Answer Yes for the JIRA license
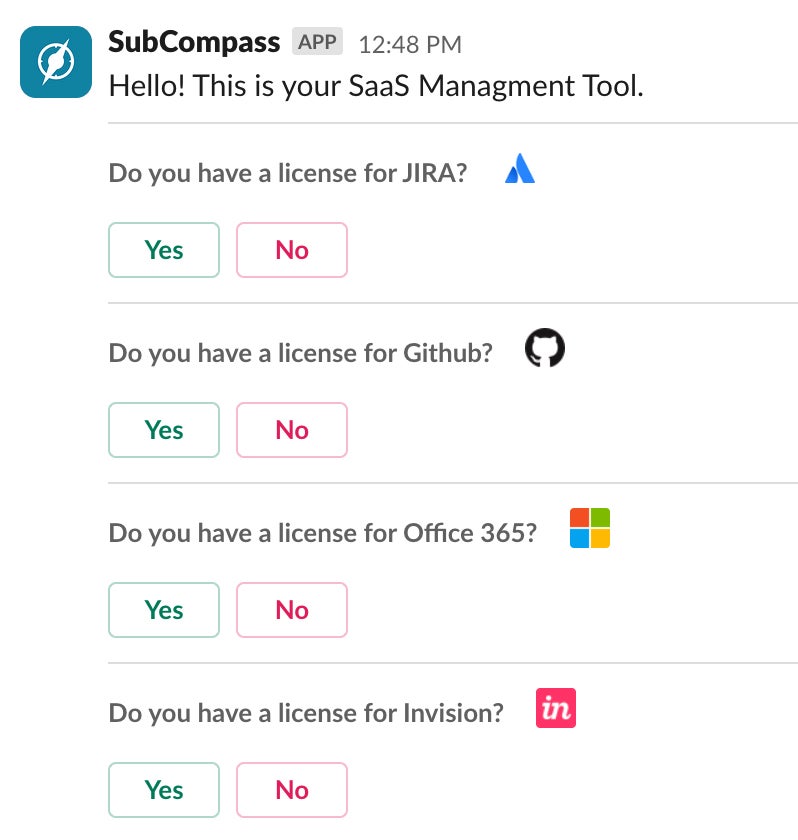Screen dimensions: 798x840 164,250
